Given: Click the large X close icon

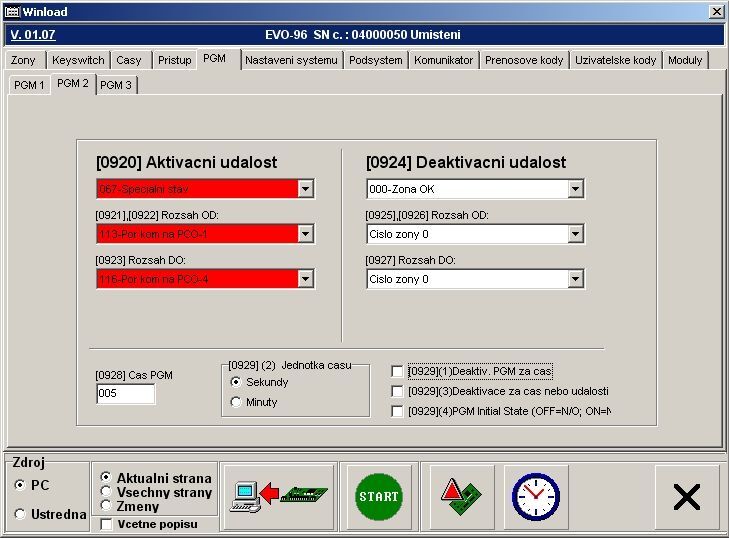Looking at the screenshot, I should [686, 496].
